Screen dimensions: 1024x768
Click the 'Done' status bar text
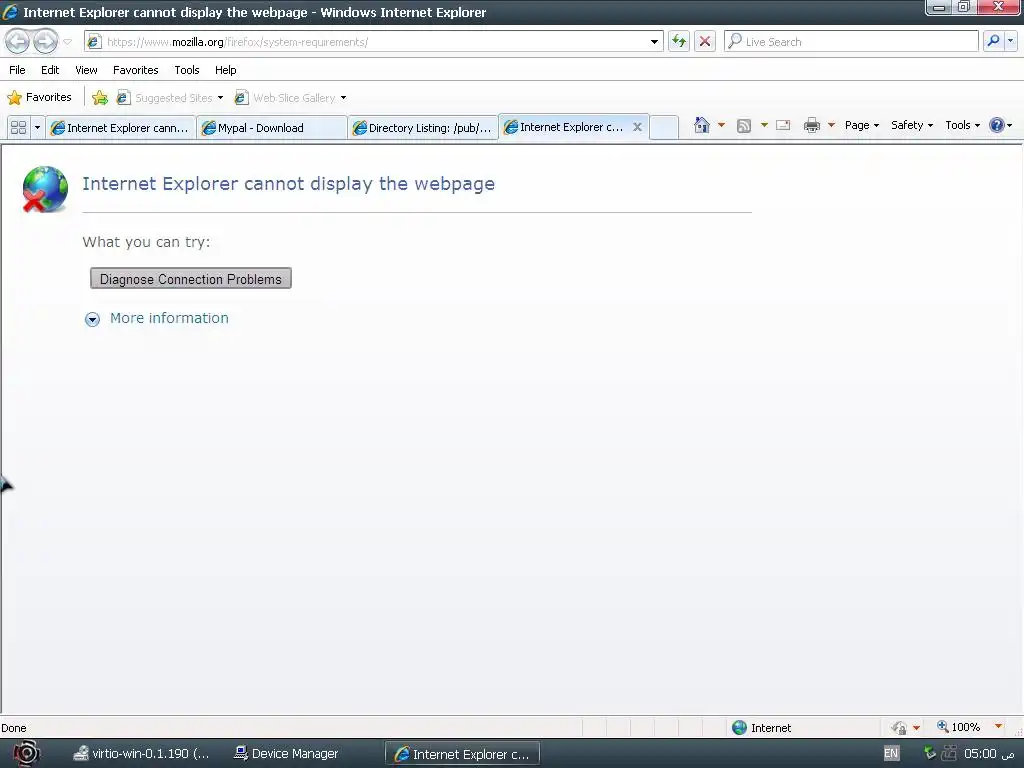[14, 728]
